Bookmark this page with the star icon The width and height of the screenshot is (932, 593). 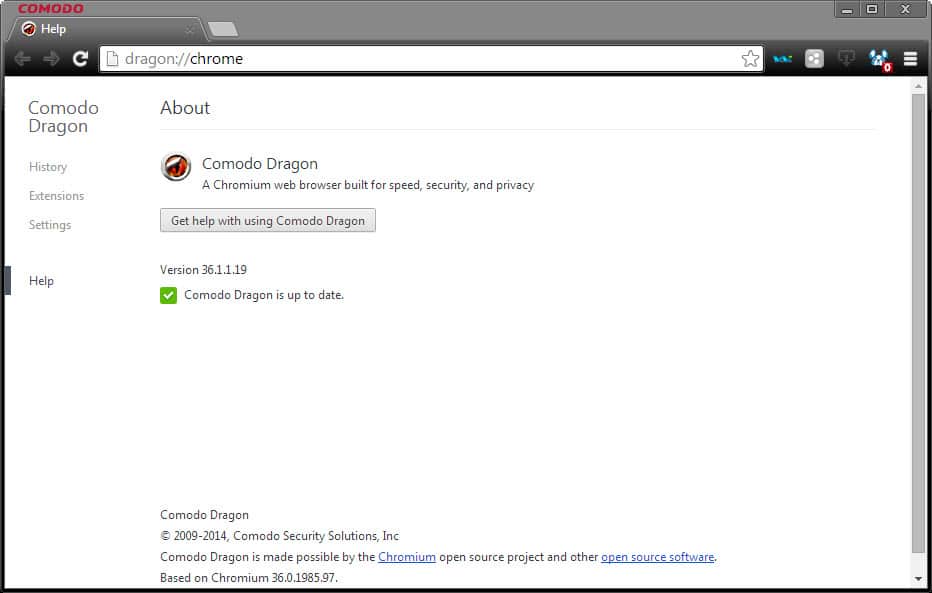click(x=750, y=59)
